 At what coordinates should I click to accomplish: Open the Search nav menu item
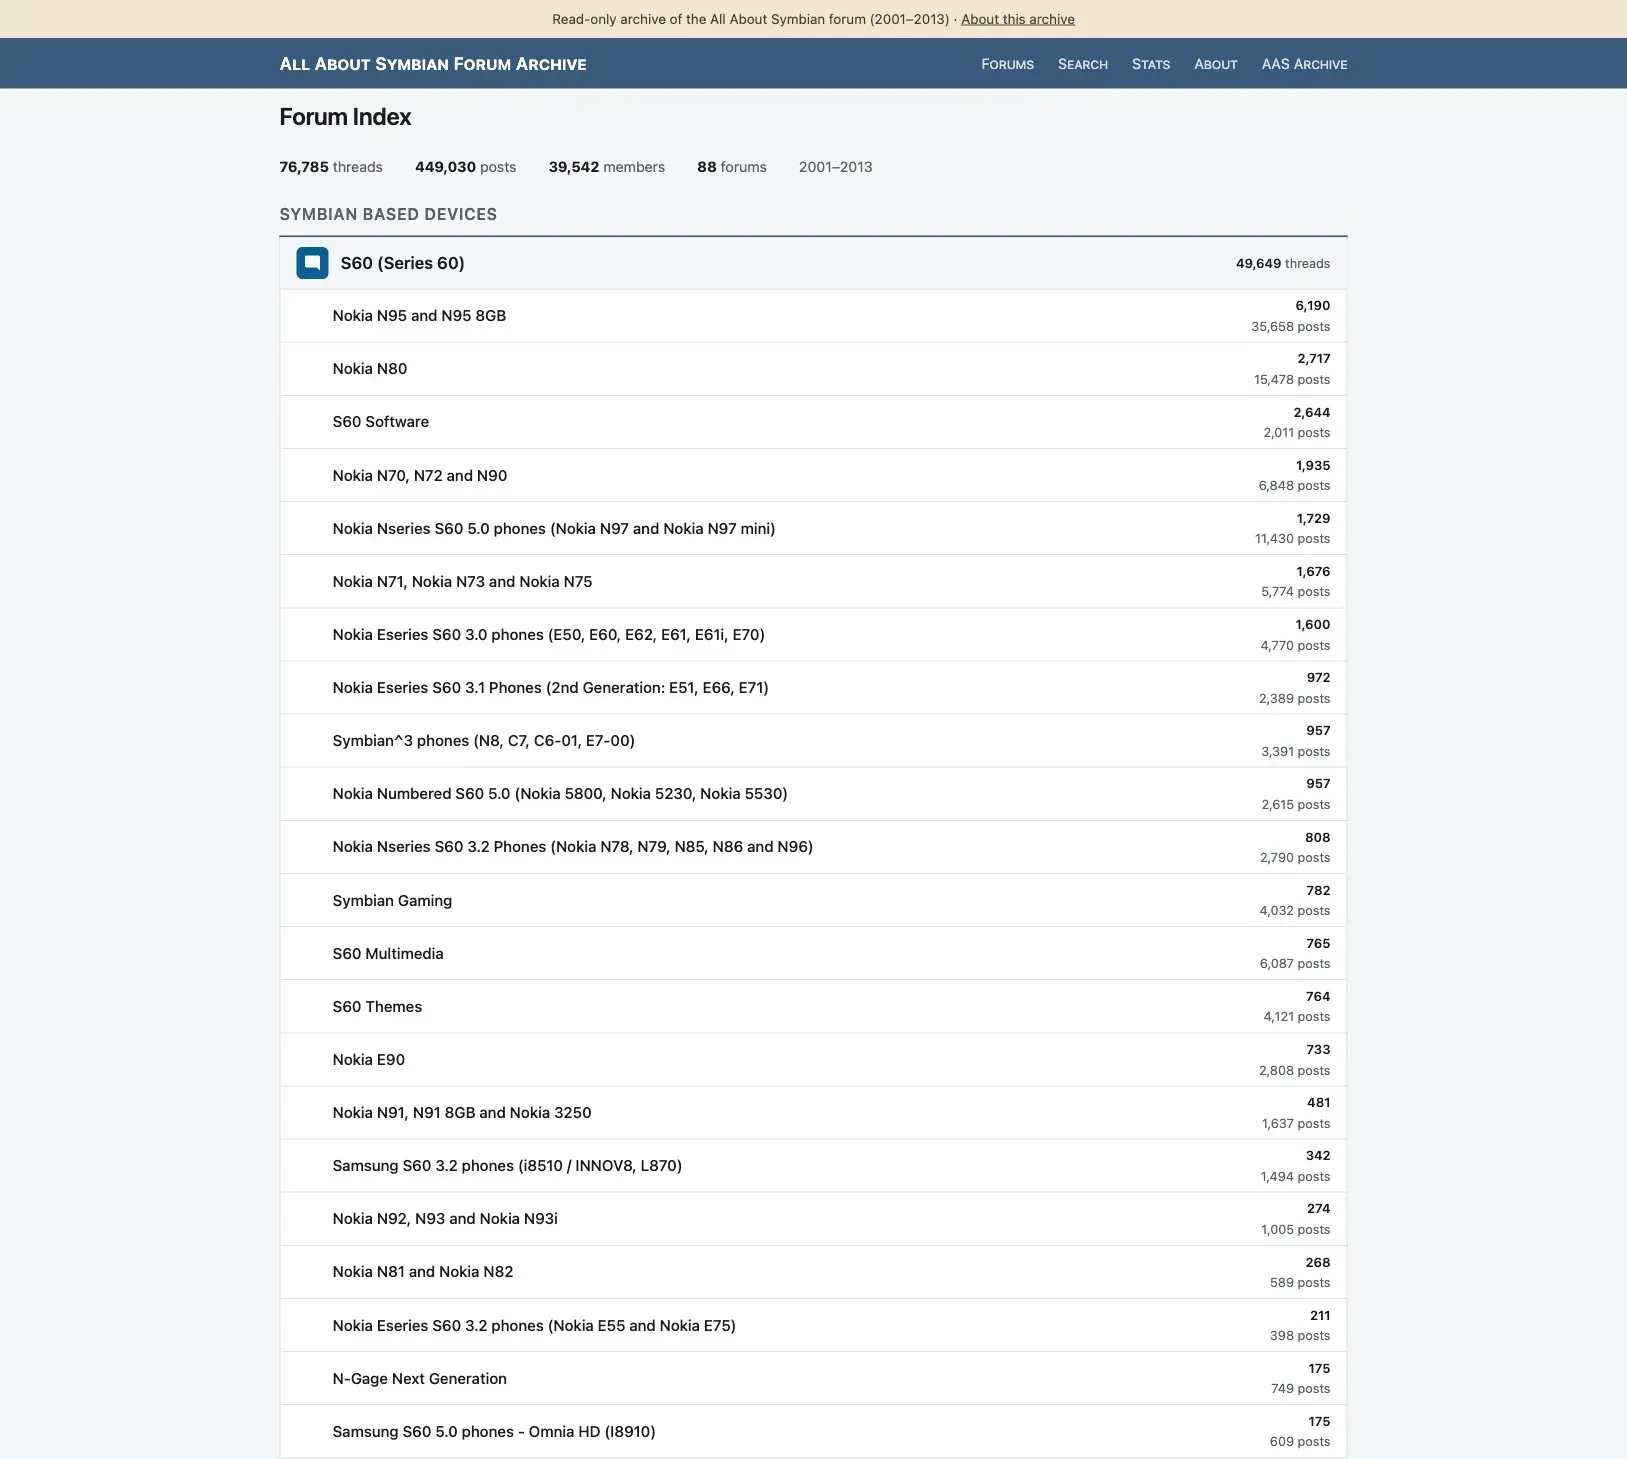[1083, 64]
